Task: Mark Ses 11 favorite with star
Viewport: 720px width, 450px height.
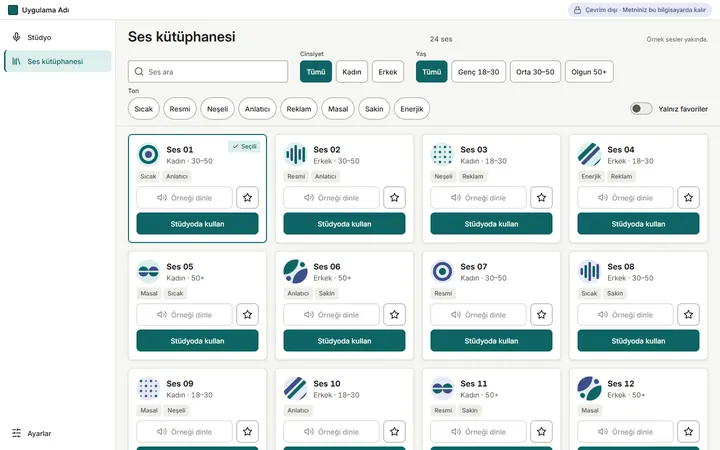Action: click(x=541, y=432)
